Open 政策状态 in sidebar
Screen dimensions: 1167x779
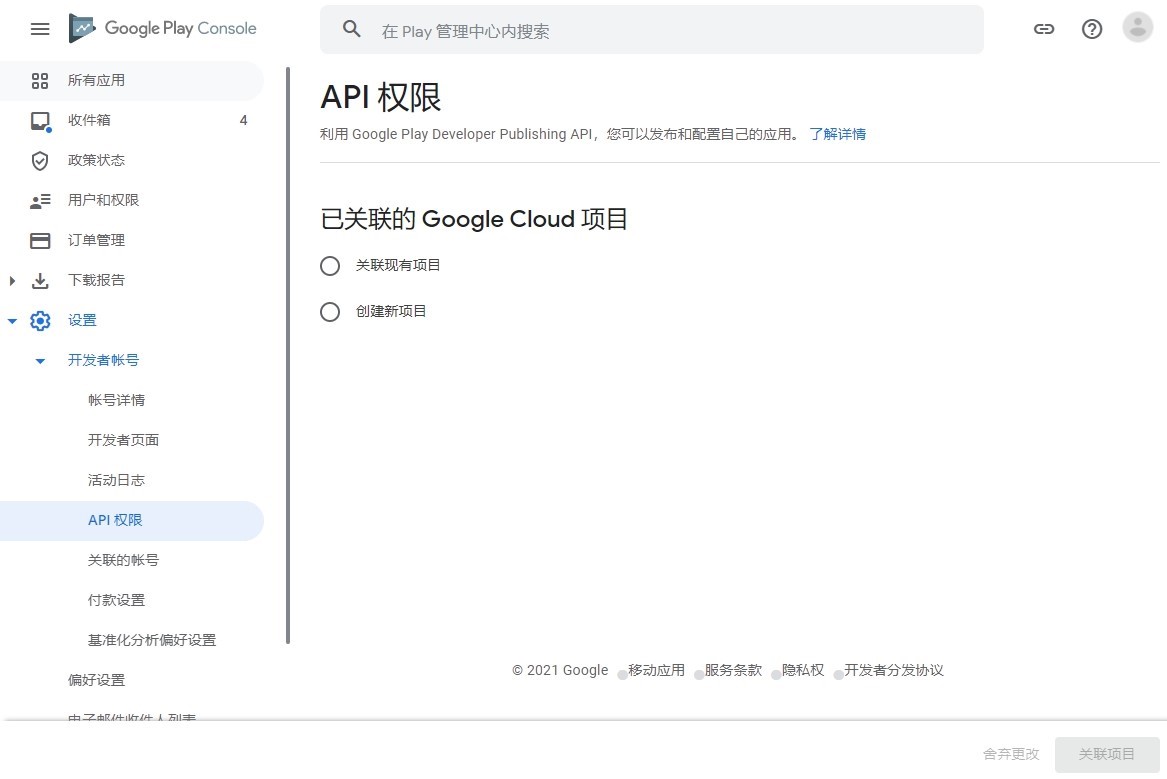pyautogui.click(x=132, y=161)
